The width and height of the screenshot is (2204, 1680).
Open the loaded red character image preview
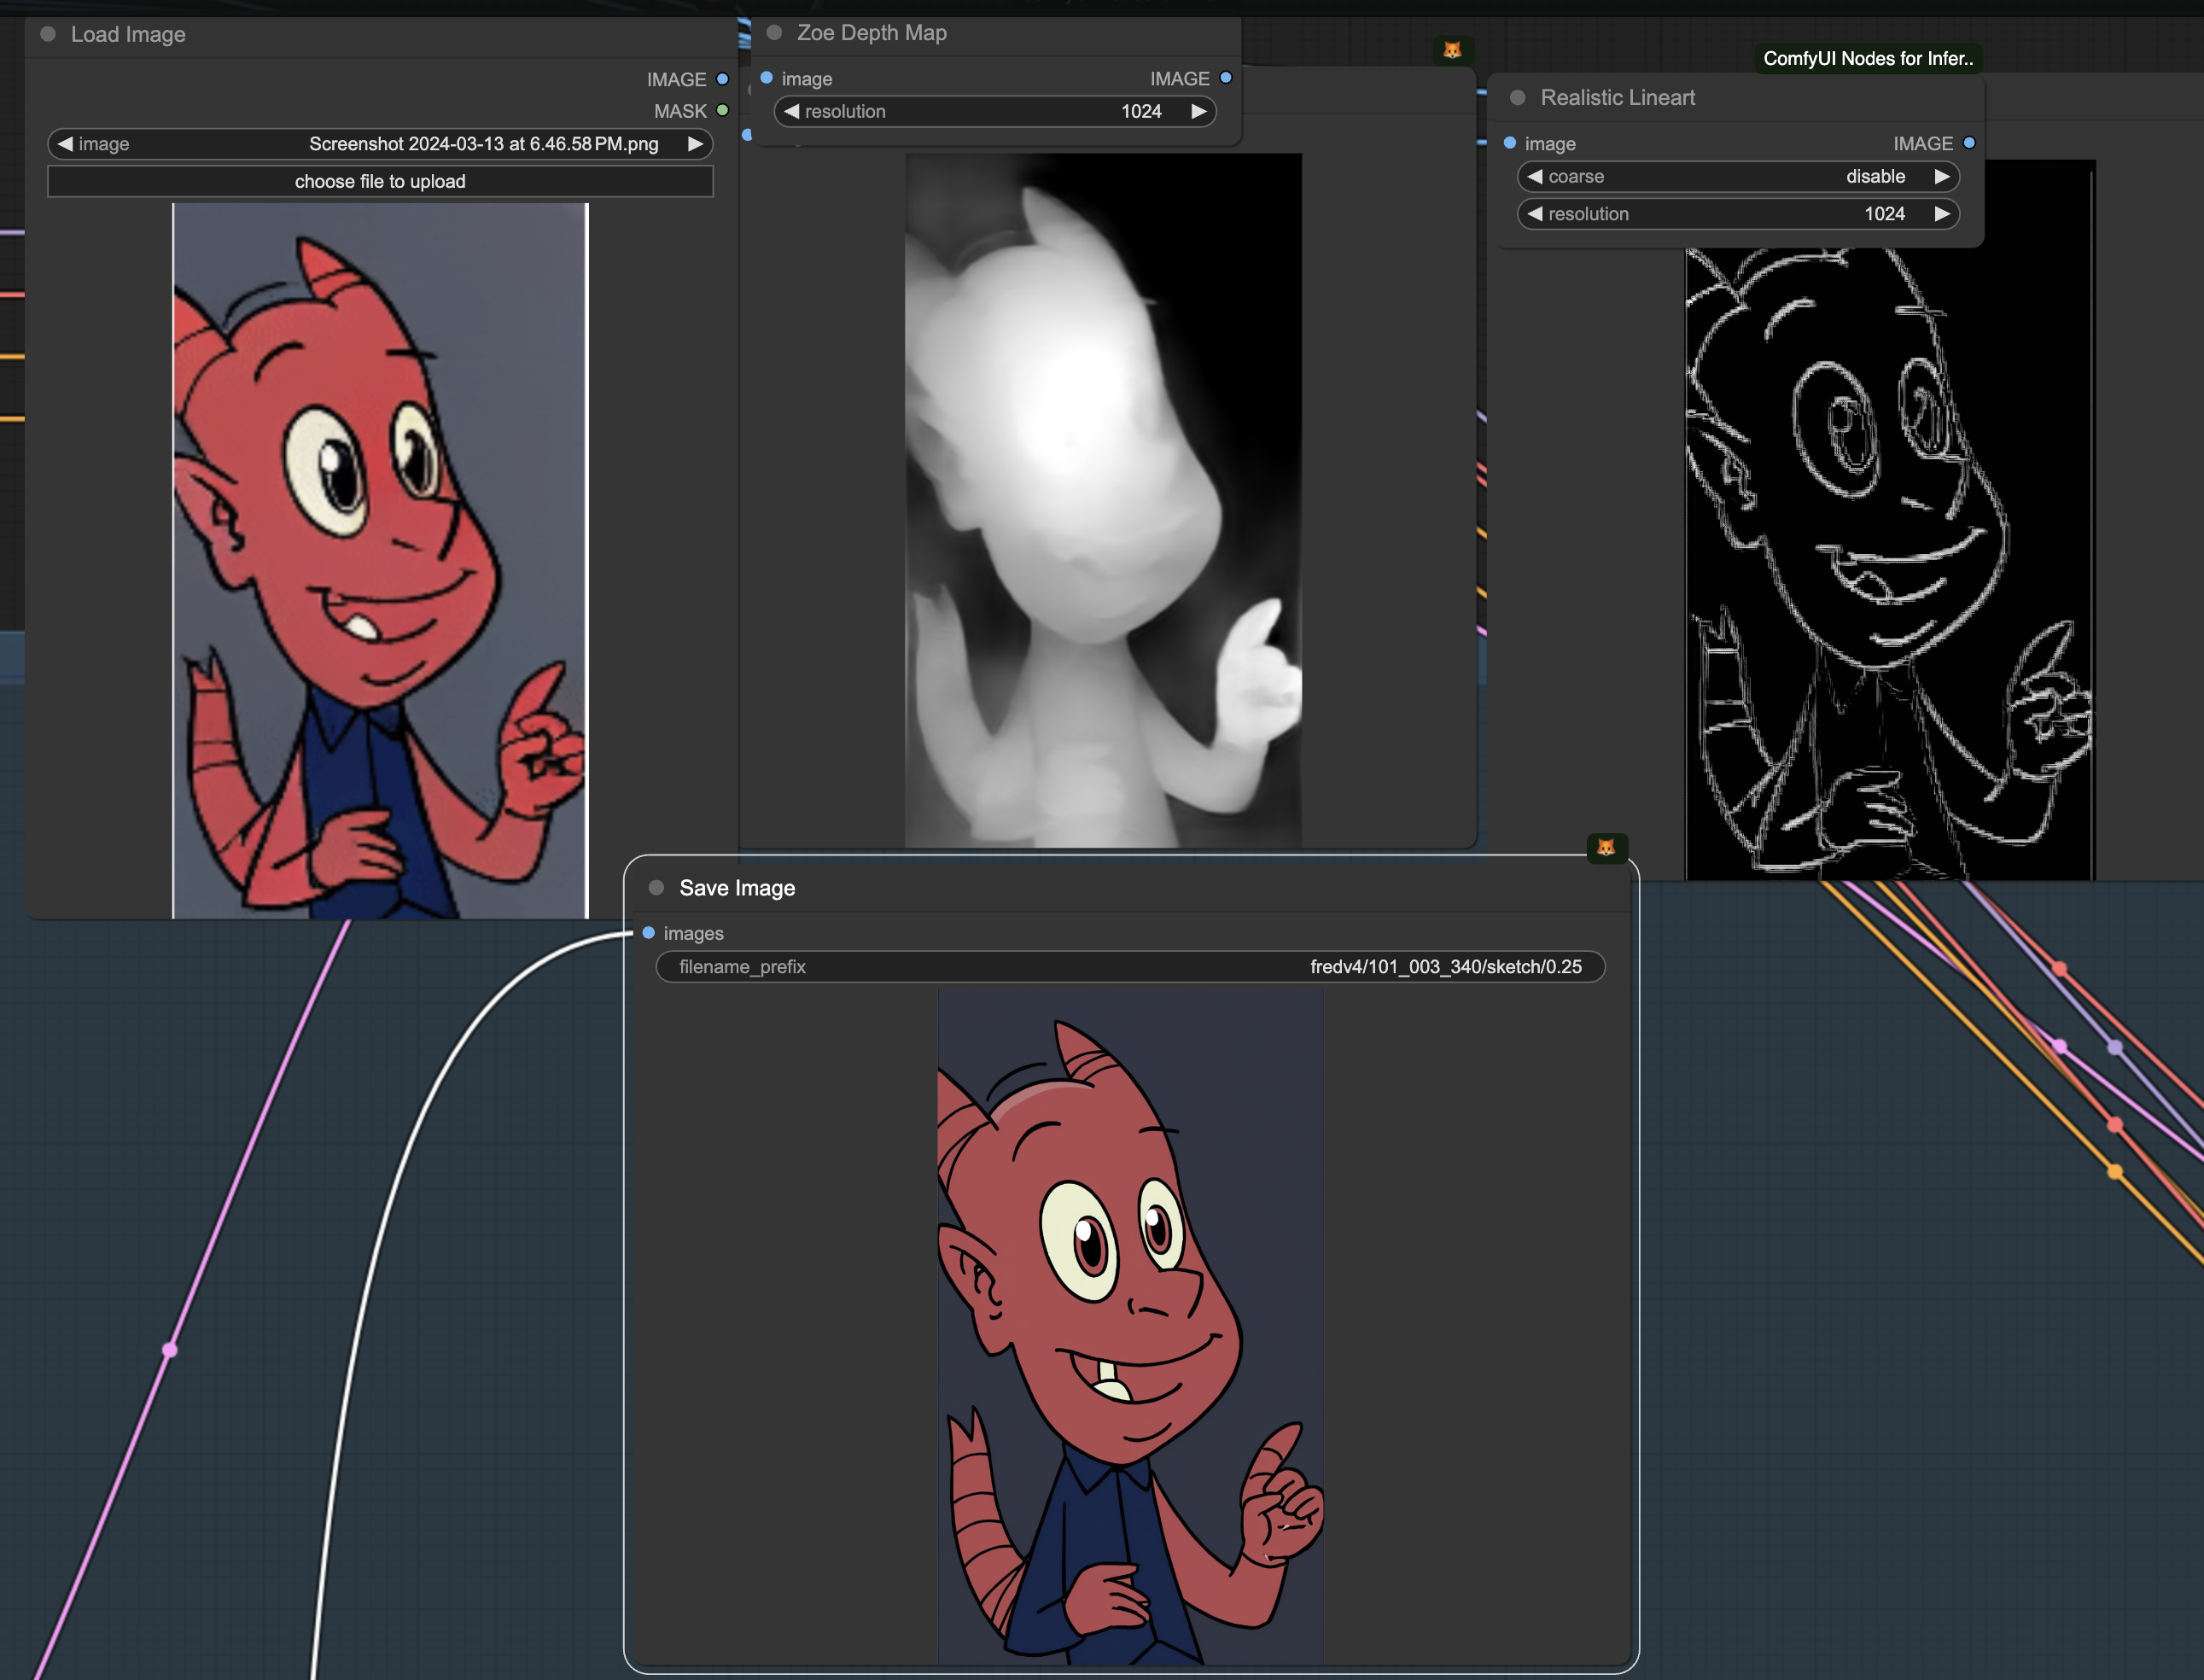(x=380, y=560)
